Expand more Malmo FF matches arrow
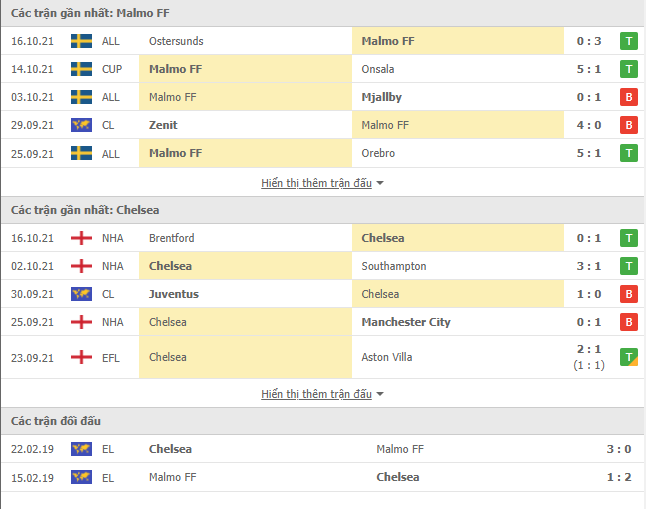646x509 pixels. point(380,183)
